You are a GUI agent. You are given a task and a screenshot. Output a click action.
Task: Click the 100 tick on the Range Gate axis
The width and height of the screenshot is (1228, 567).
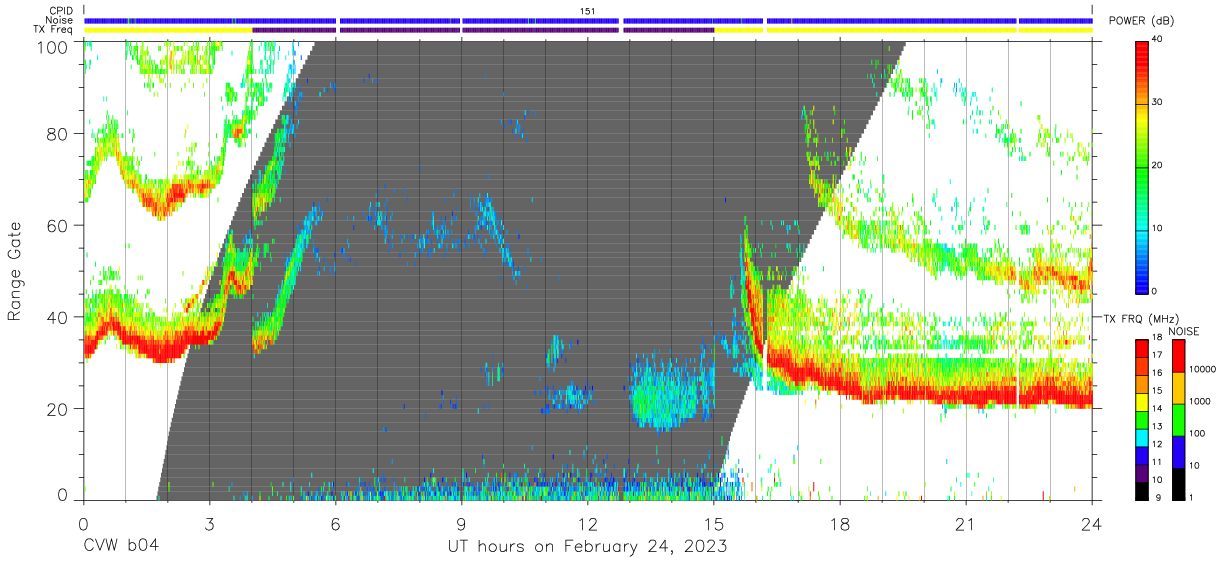point(53,46)
